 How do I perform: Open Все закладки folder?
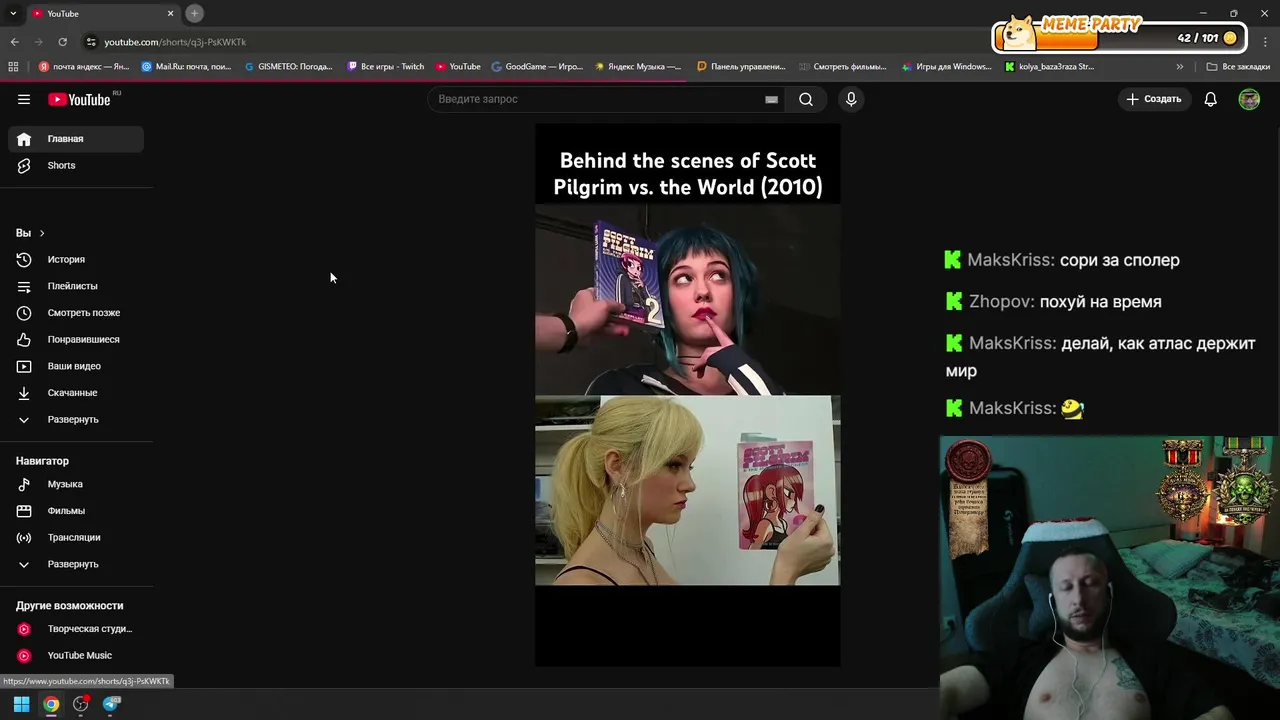click(1238, 67)
